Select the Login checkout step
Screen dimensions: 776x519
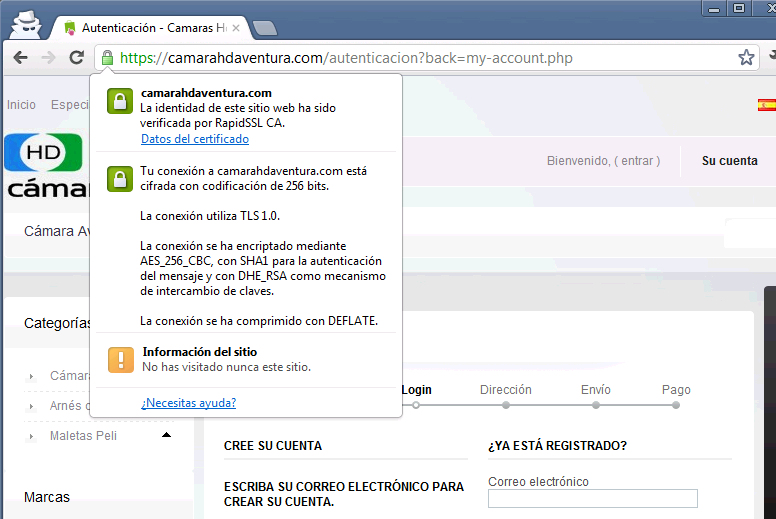[416, 390]
